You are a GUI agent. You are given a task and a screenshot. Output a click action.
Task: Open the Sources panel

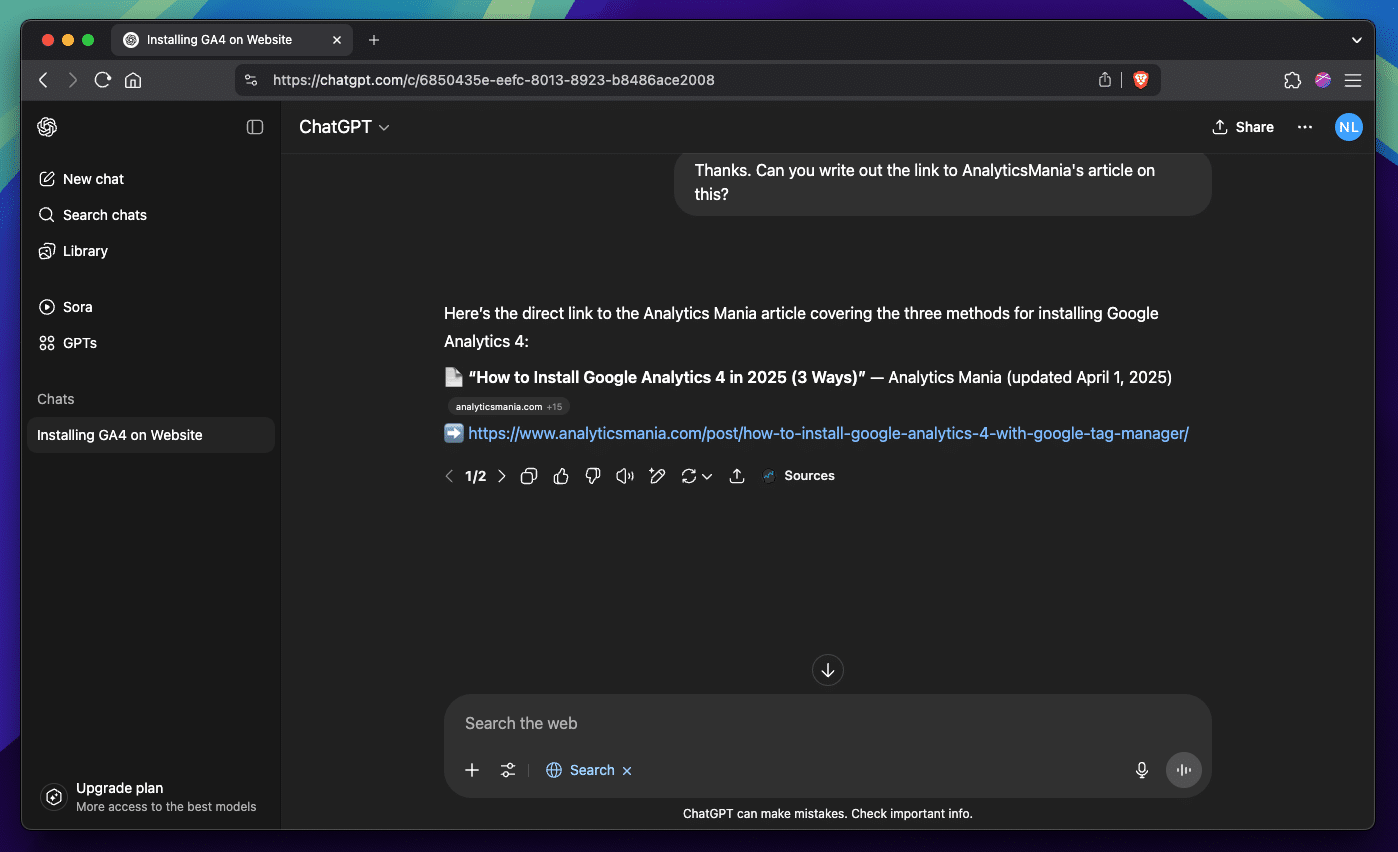[798, 476]
